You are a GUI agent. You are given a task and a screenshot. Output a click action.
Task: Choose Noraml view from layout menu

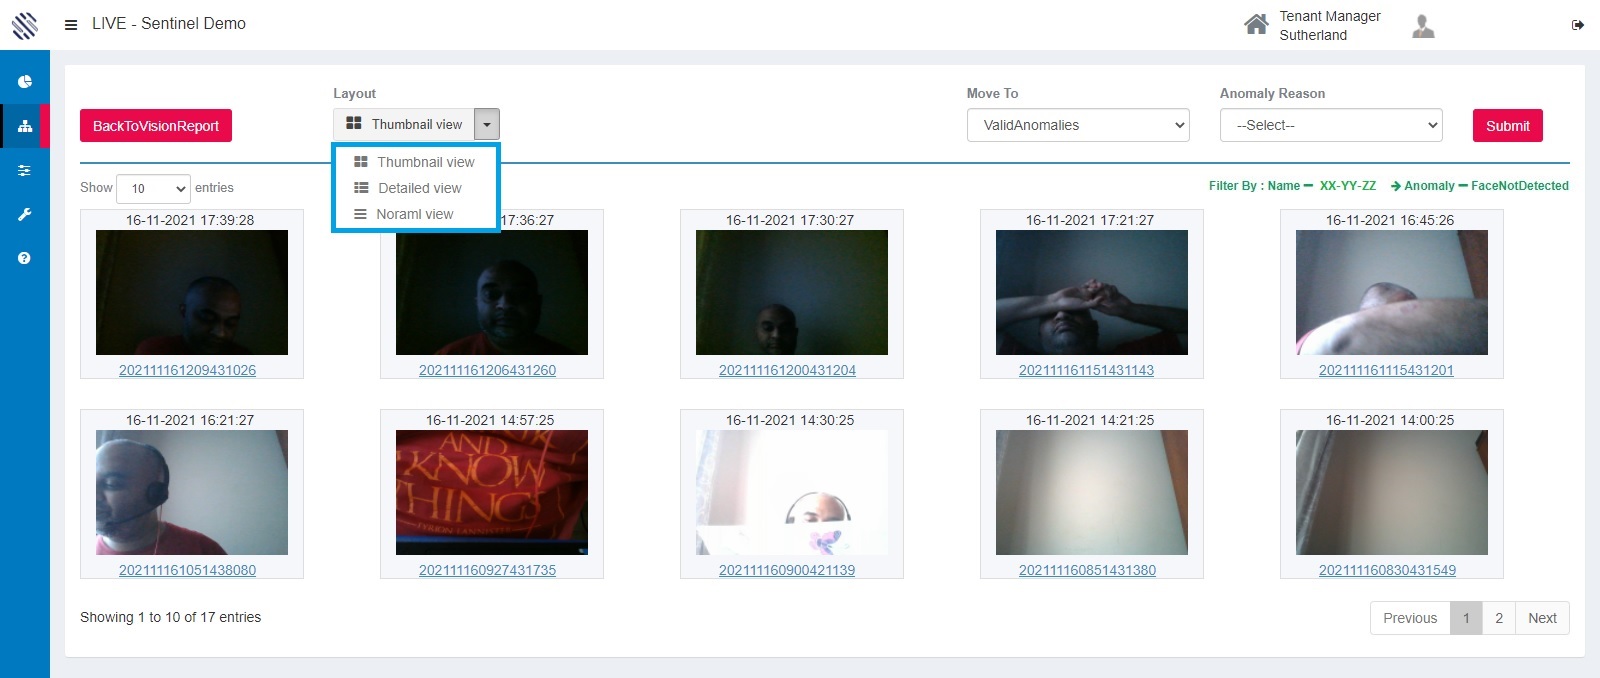tap(414, 214)
